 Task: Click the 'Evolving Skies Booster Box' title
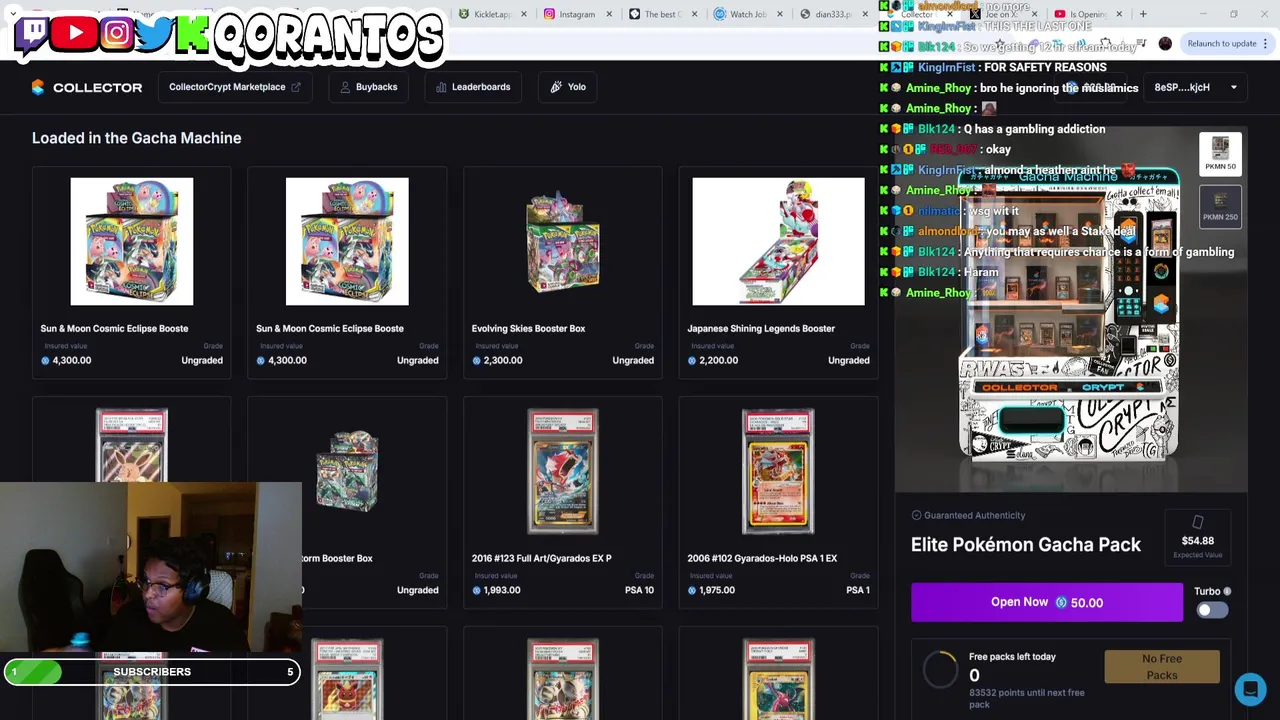pyautogui.click(x=528, y=328)
